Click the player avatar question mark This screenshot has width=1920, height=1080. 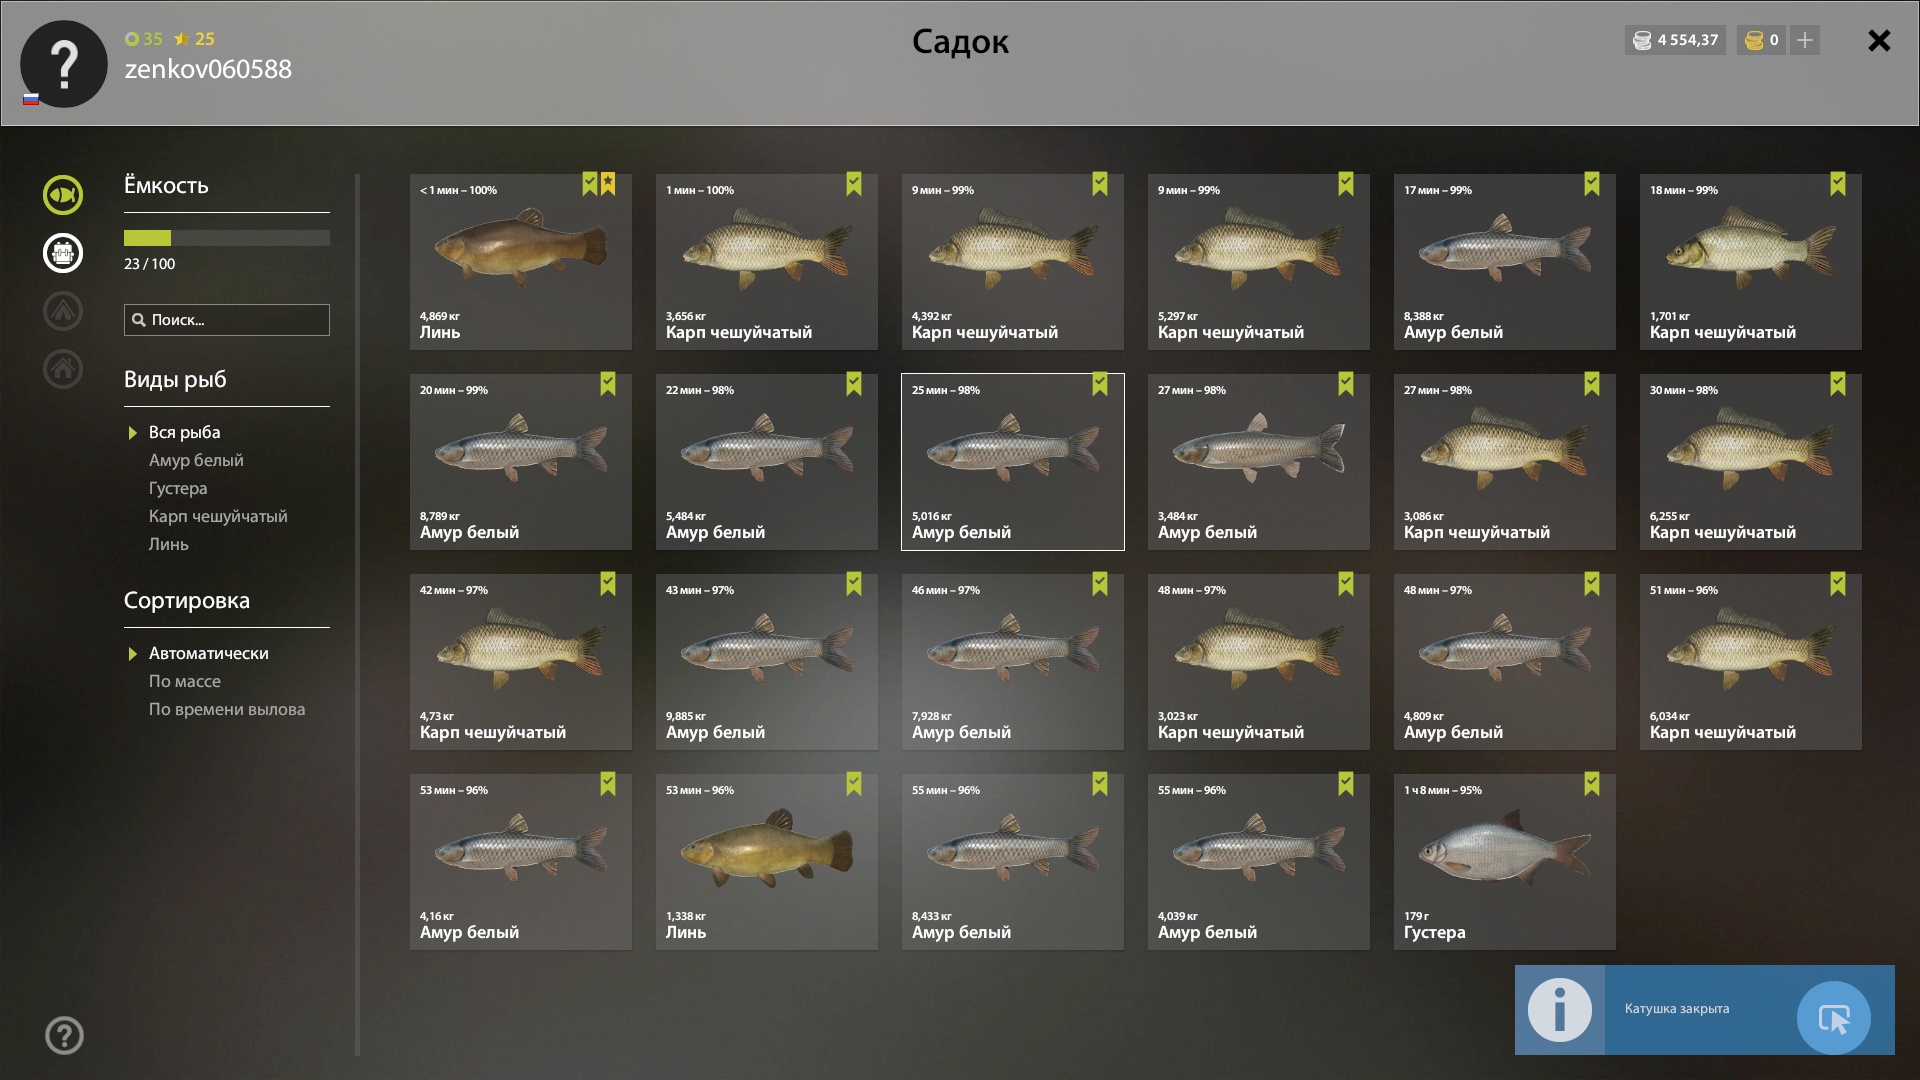(64, 64)
